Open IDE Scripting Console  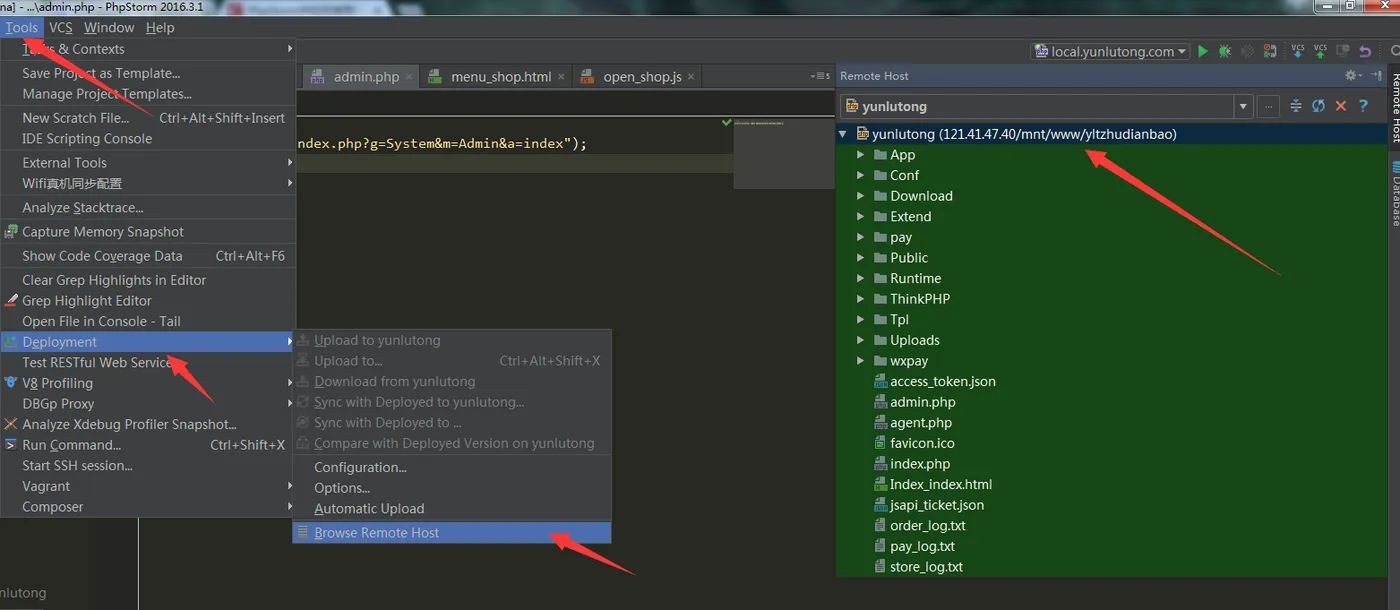148,138
